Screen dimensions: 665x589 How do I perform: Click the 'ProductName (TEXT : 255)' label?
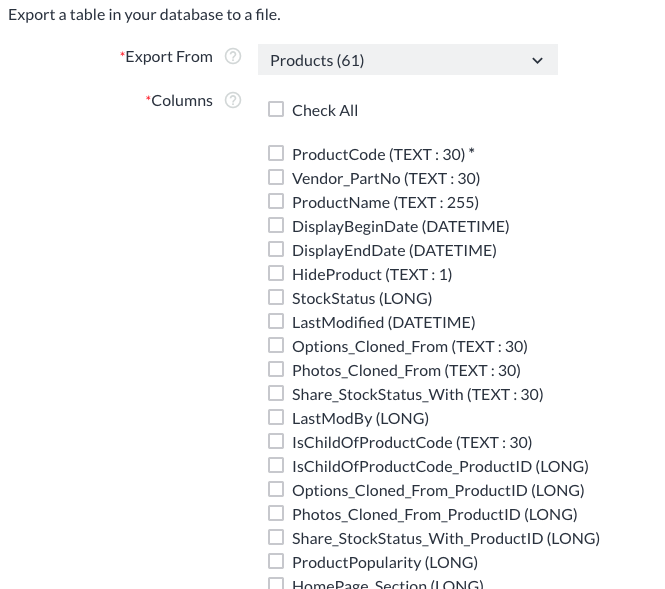pyautogui.click(x=386, y=203)
